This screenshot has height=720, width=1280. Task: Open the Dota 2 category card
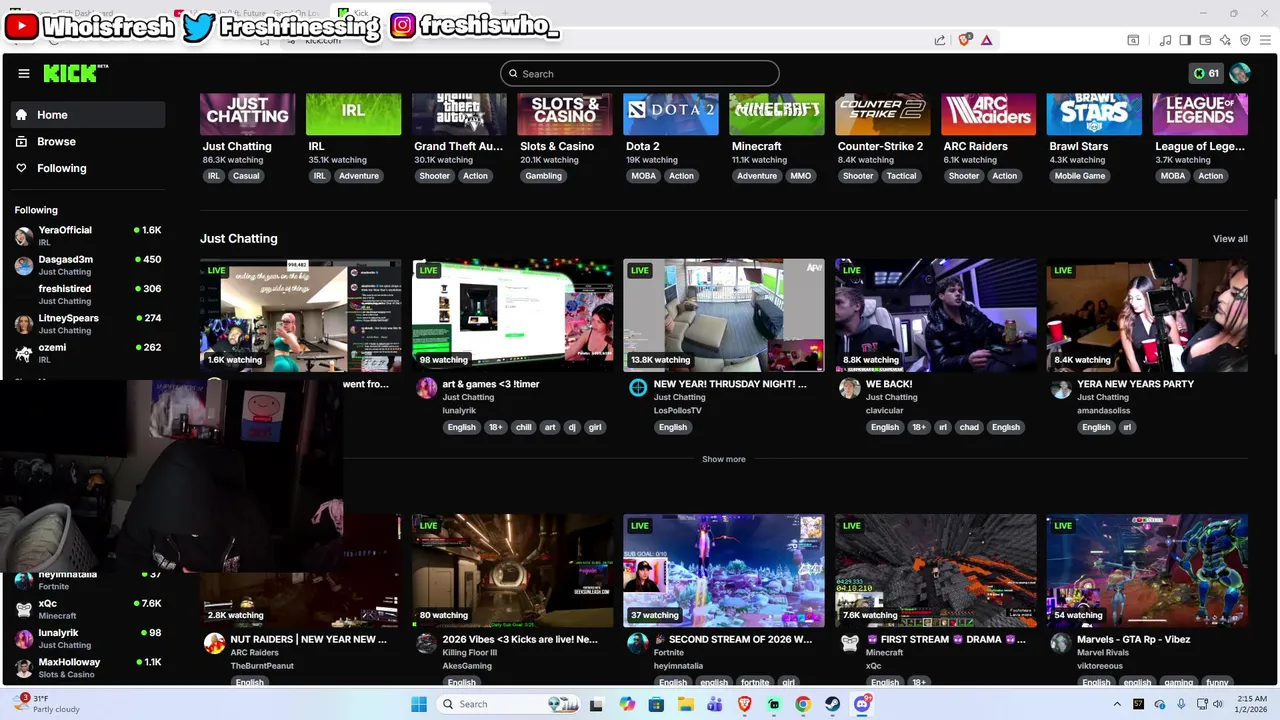coord(671,138)
